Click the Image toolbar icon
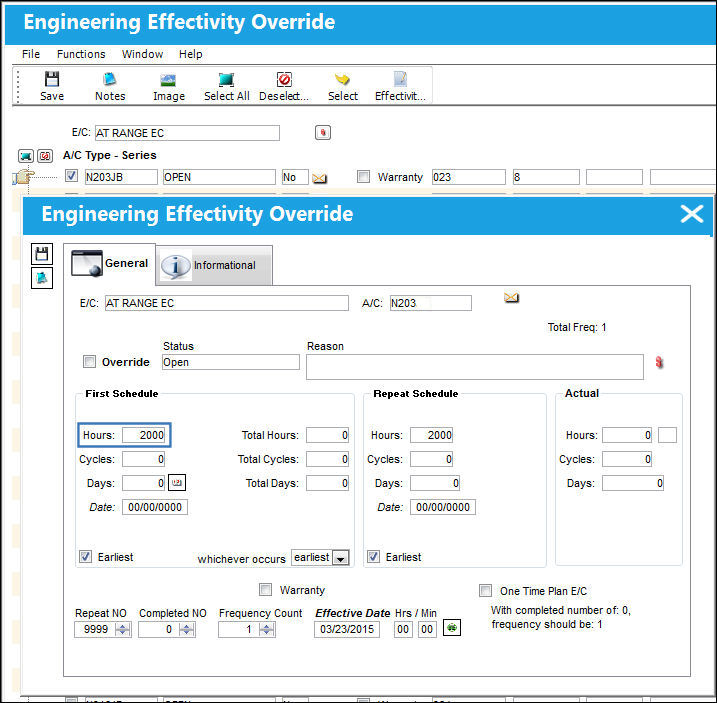 point(169,86)
